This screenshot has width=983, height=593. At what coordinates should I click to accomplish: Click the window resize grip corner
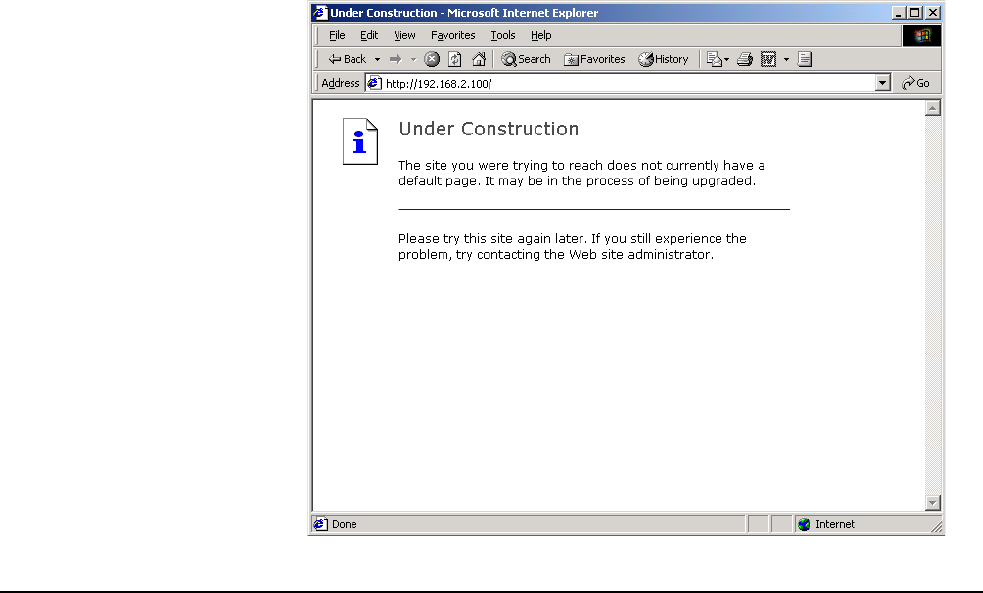click(x=937, y=527)
